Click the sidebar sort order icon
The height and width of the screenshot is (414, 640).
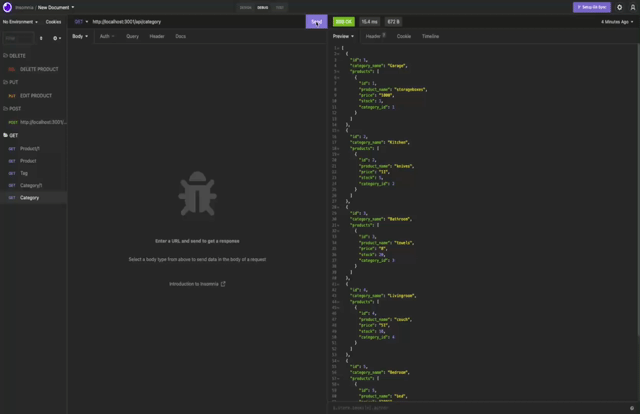(x=41, y=38)
